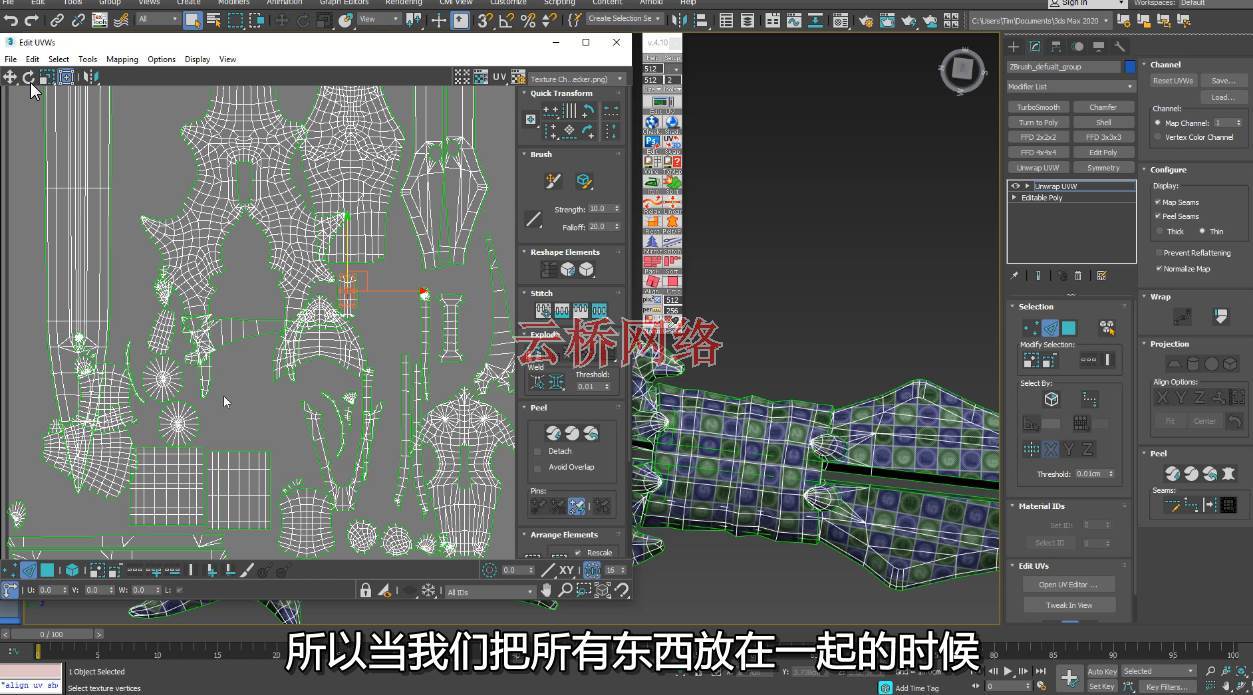Click the Reset UVWs button
The image size is (1253, 695).
tap(1172, 81)
